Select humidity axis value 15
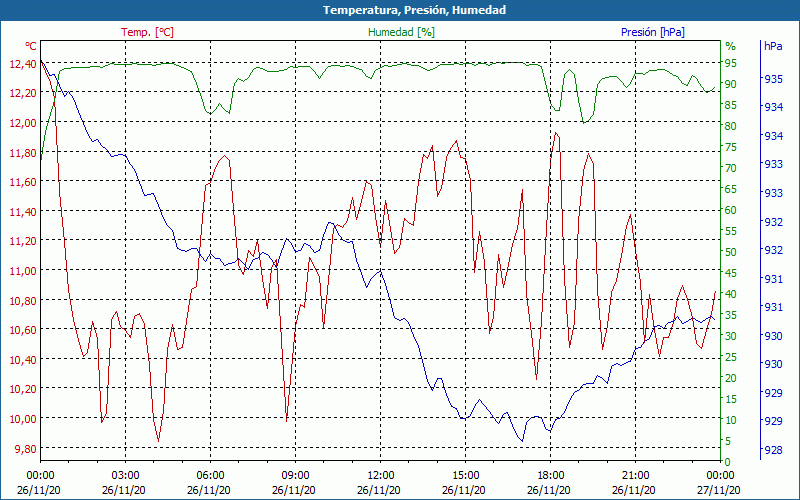 (x=731, y=399)
